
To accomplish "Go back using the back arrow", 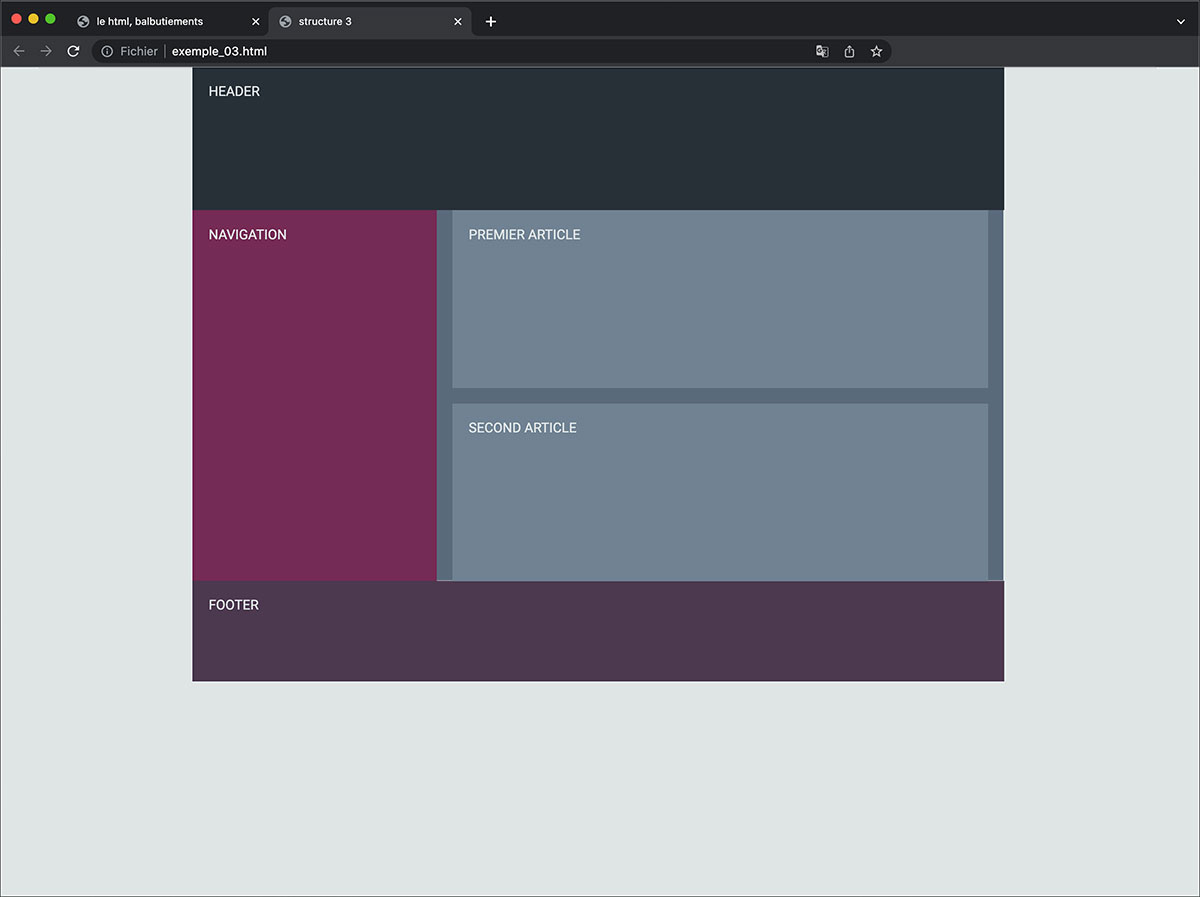I will point(19,51).
